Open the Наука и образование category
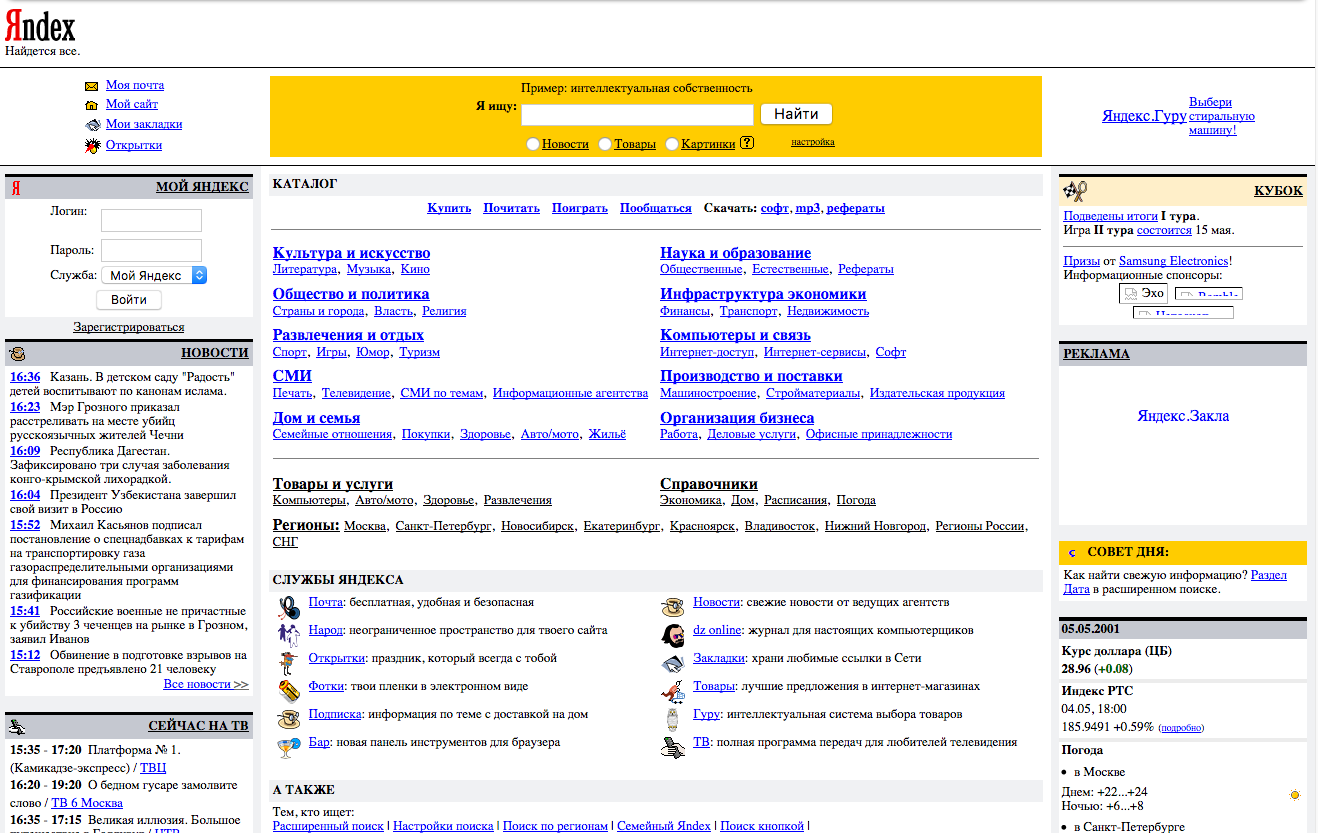 click(x=735, y=253)
